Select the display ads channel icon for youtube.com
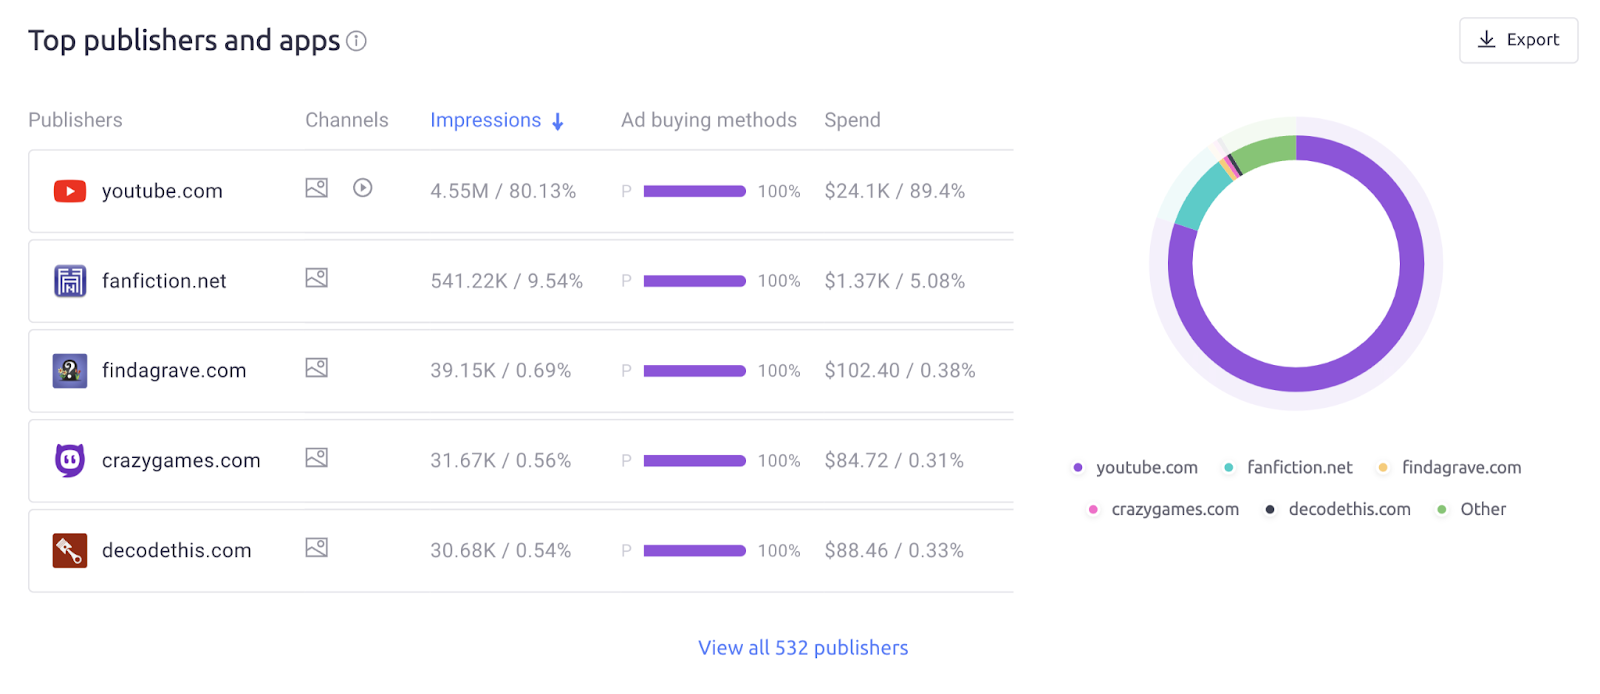Screen dimensions: 1600x694 [315, 188]
